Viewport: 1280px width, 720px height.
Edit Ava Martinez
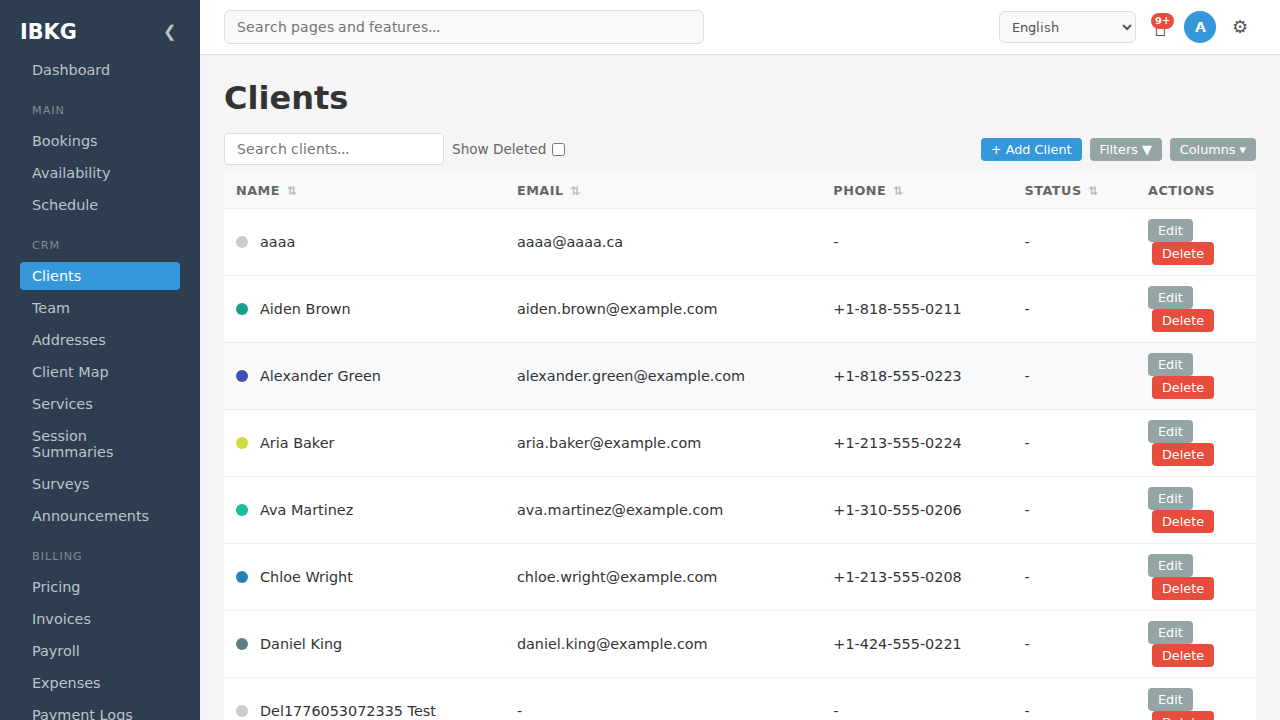(x=1170, y=499)
